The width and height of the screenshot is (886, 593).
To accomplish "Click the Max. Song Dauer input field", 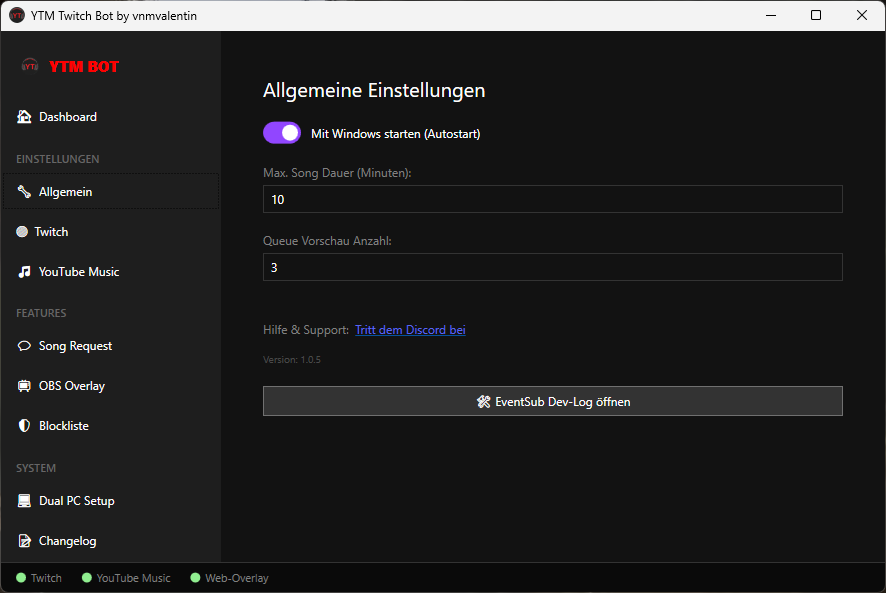I will click(553, 199).
